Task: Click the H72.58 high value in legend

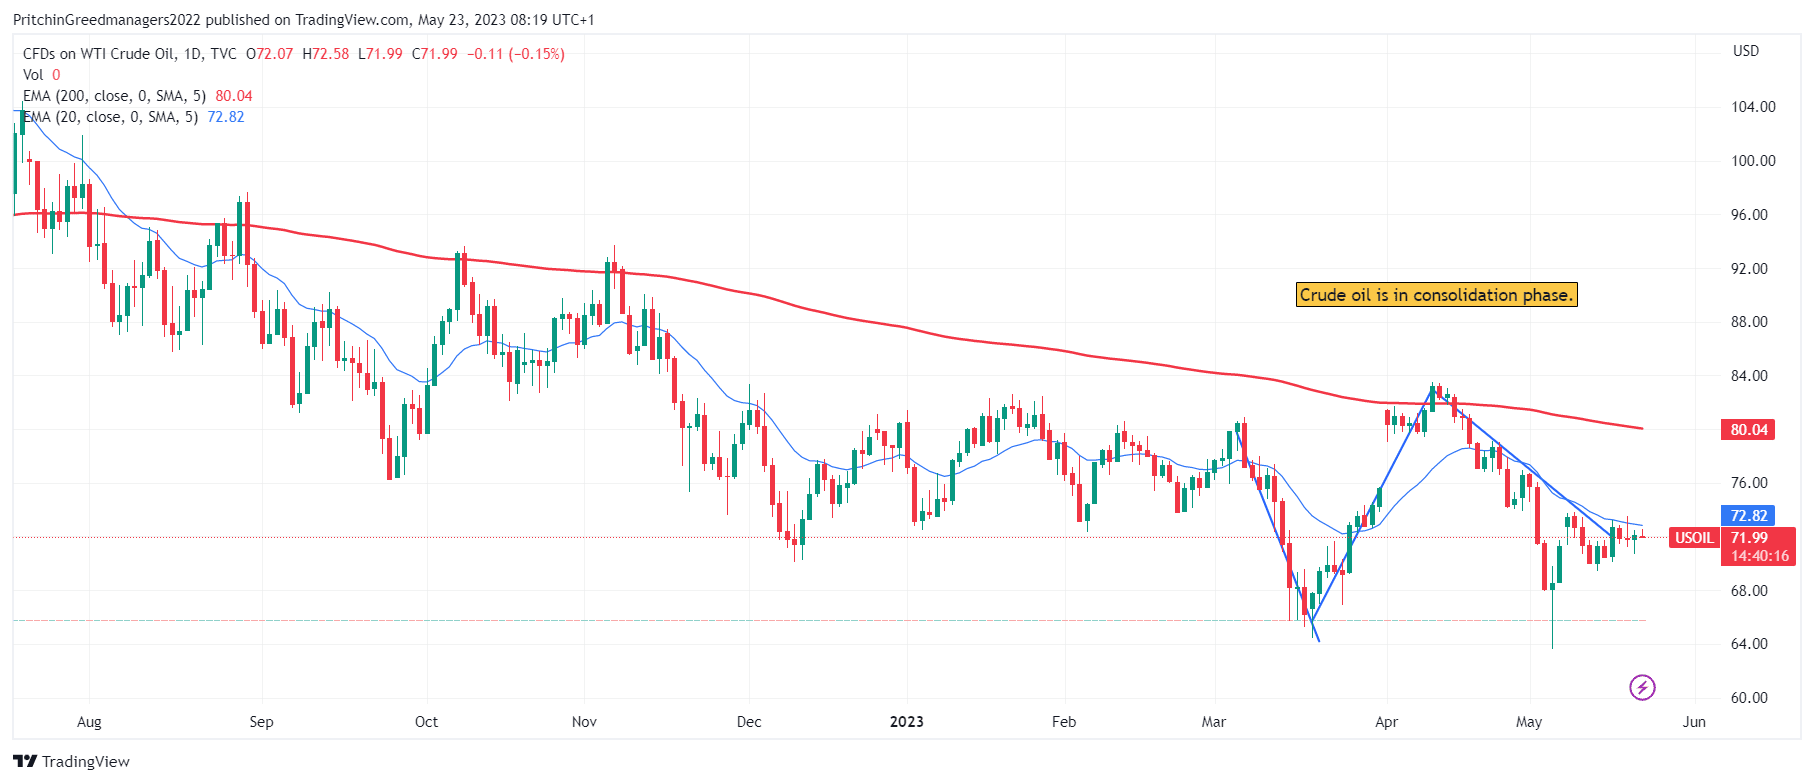Action: point(326,54)
